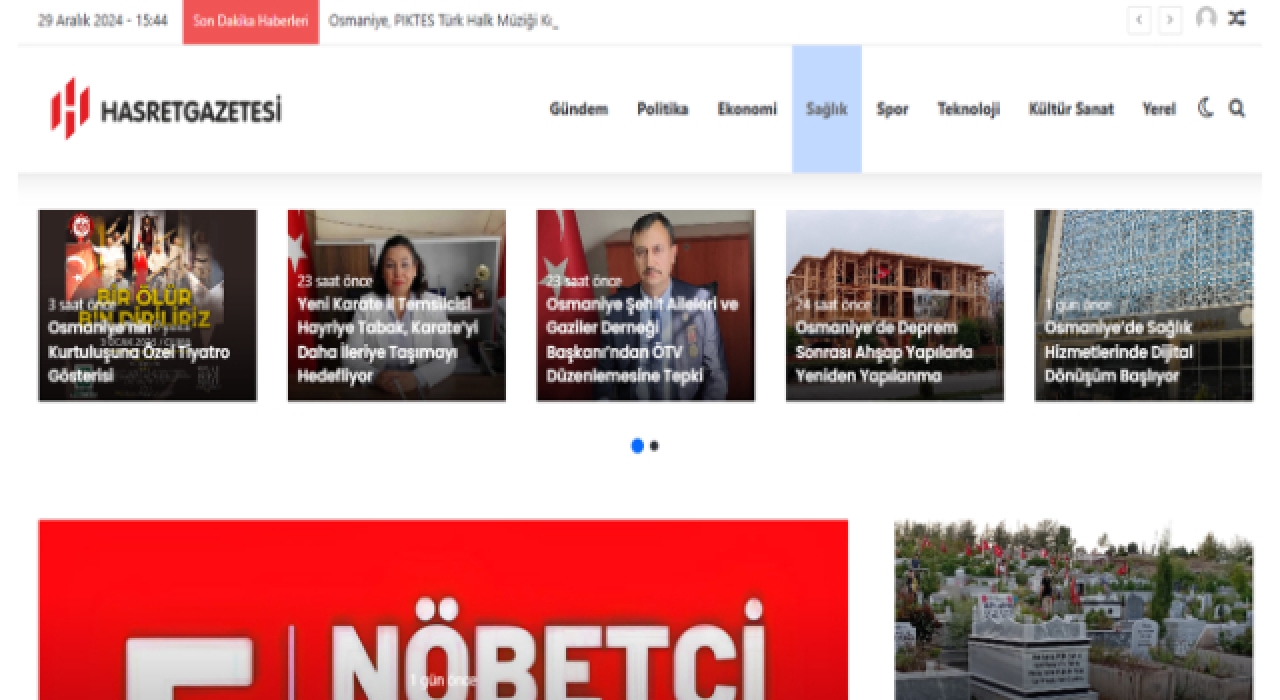Open the highlighted Sağlık menu item
Image resolution: width=1280 pixels, height=700 pixels.
(x=827, y=109)
